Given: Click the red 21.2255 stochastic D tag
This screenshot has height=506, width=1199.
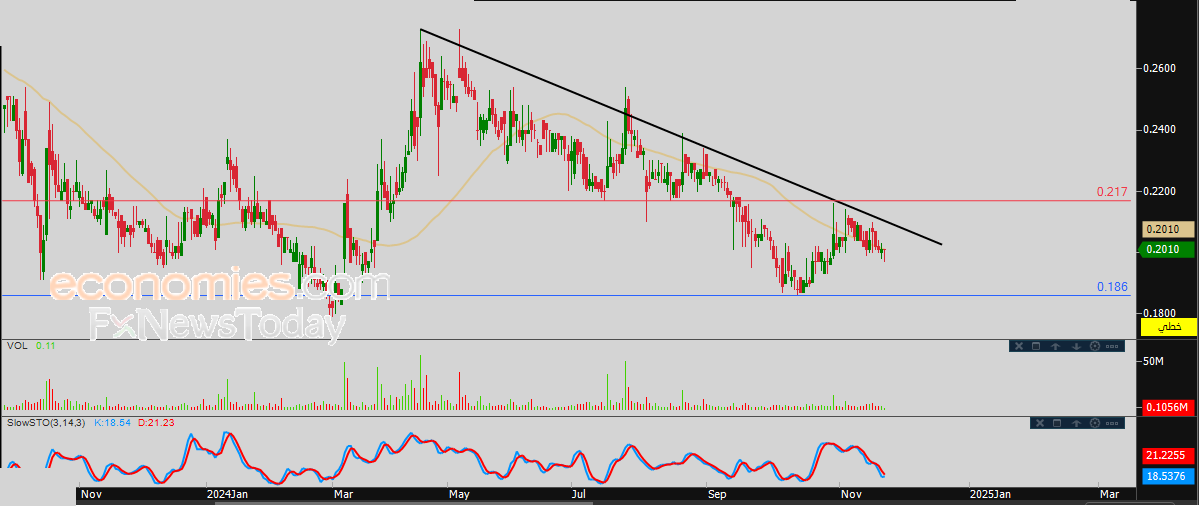Looking at the screenshot, I should 1168,456.
